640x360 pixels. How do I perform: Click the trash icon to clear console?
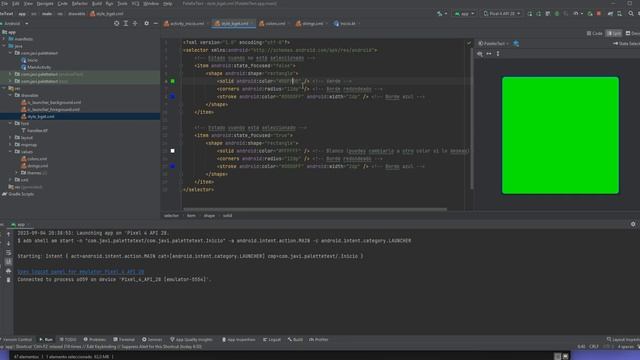tap(9, 280)
